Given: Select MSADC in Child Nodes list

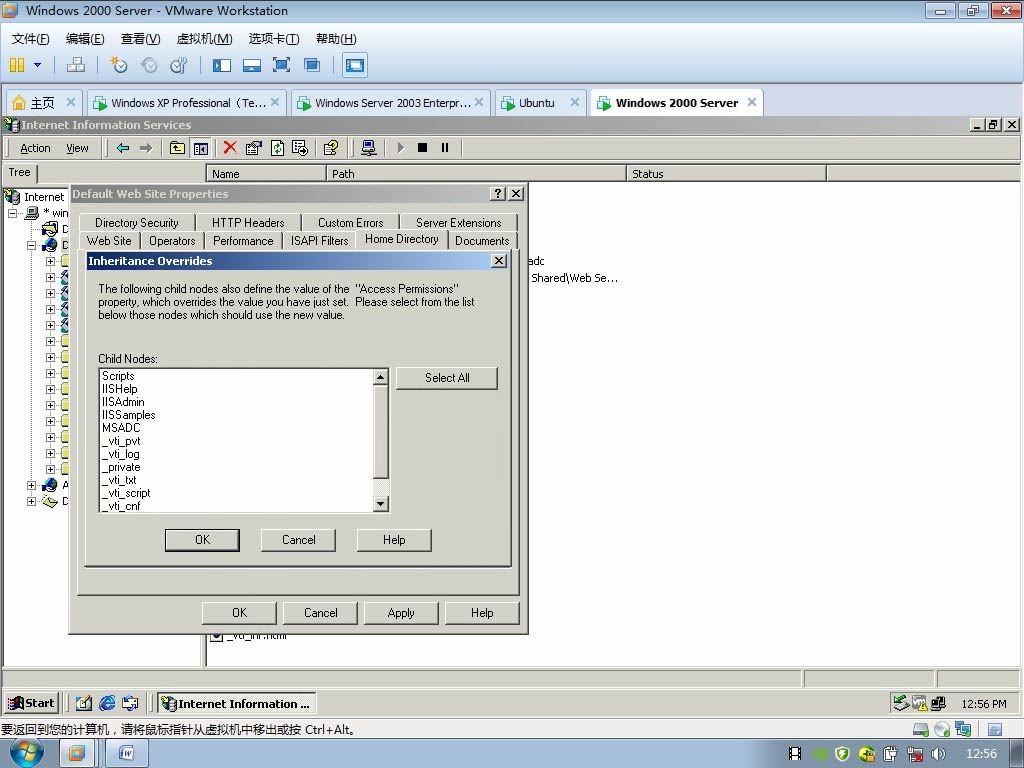Looking at the screenshot, I should pyautogui.click(x=121, y=428).
